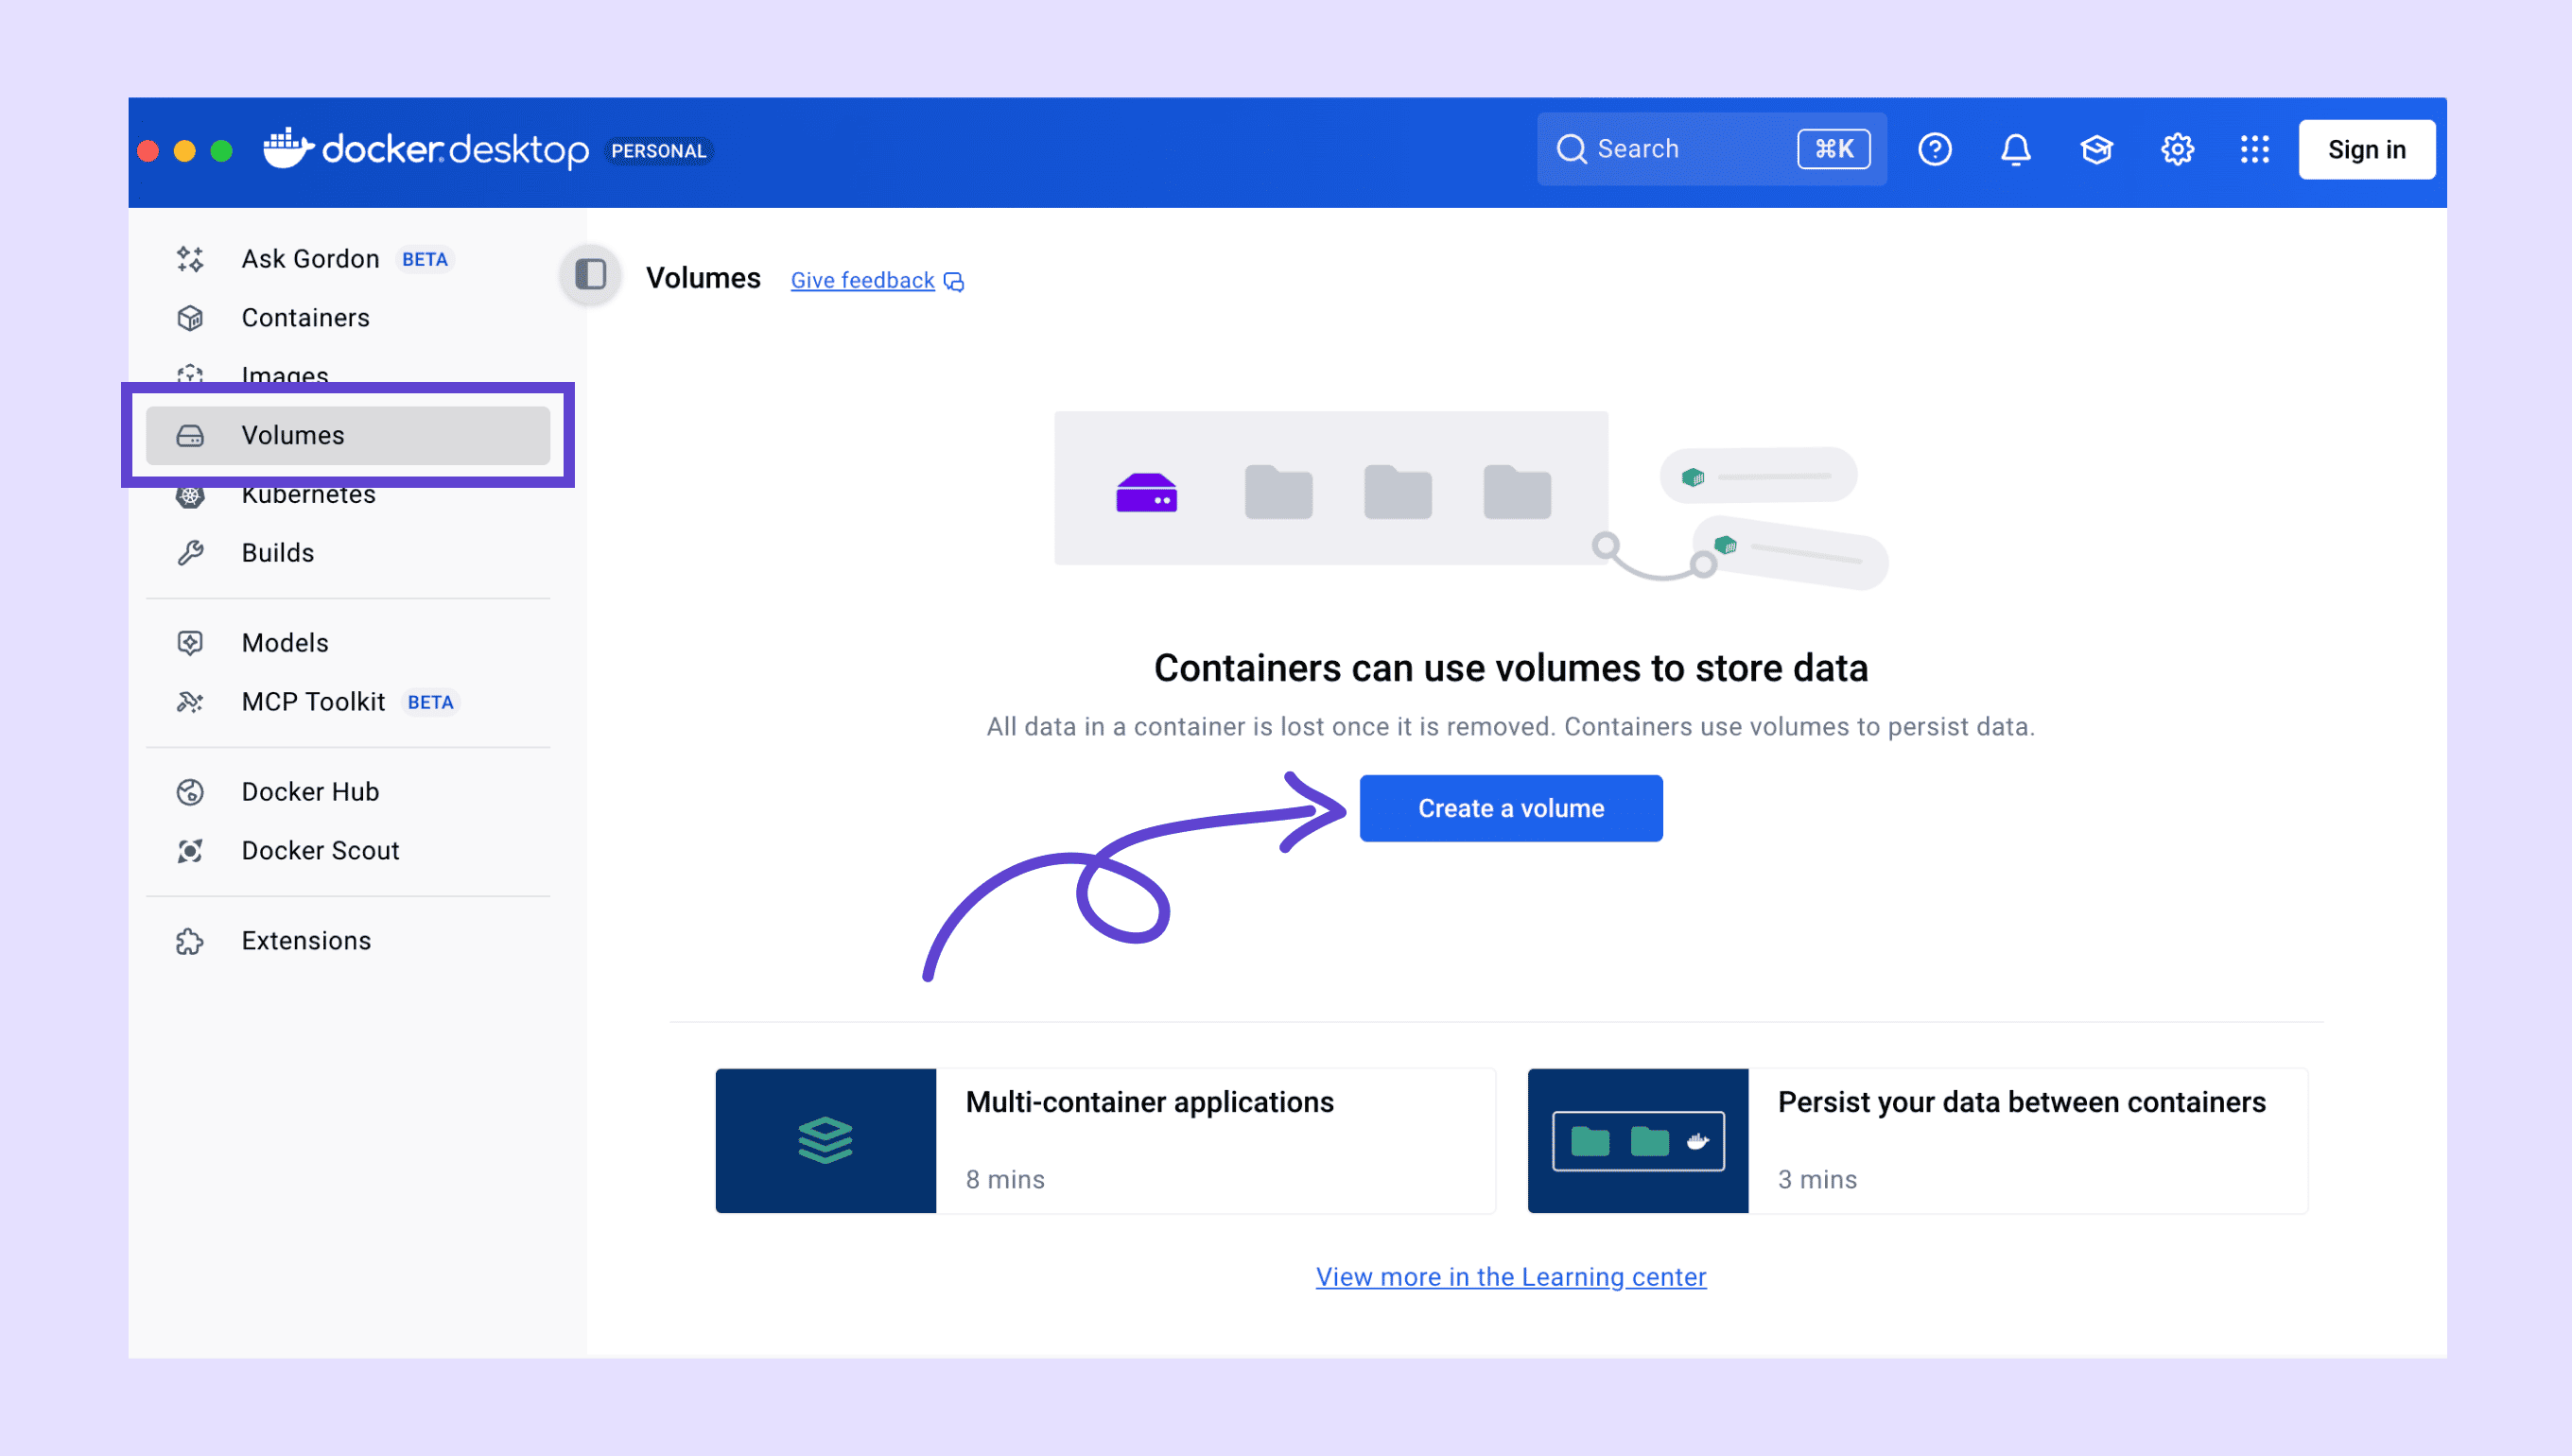
Task: Toggle the sidebar collapse button
Action: [x=591, y=275]
